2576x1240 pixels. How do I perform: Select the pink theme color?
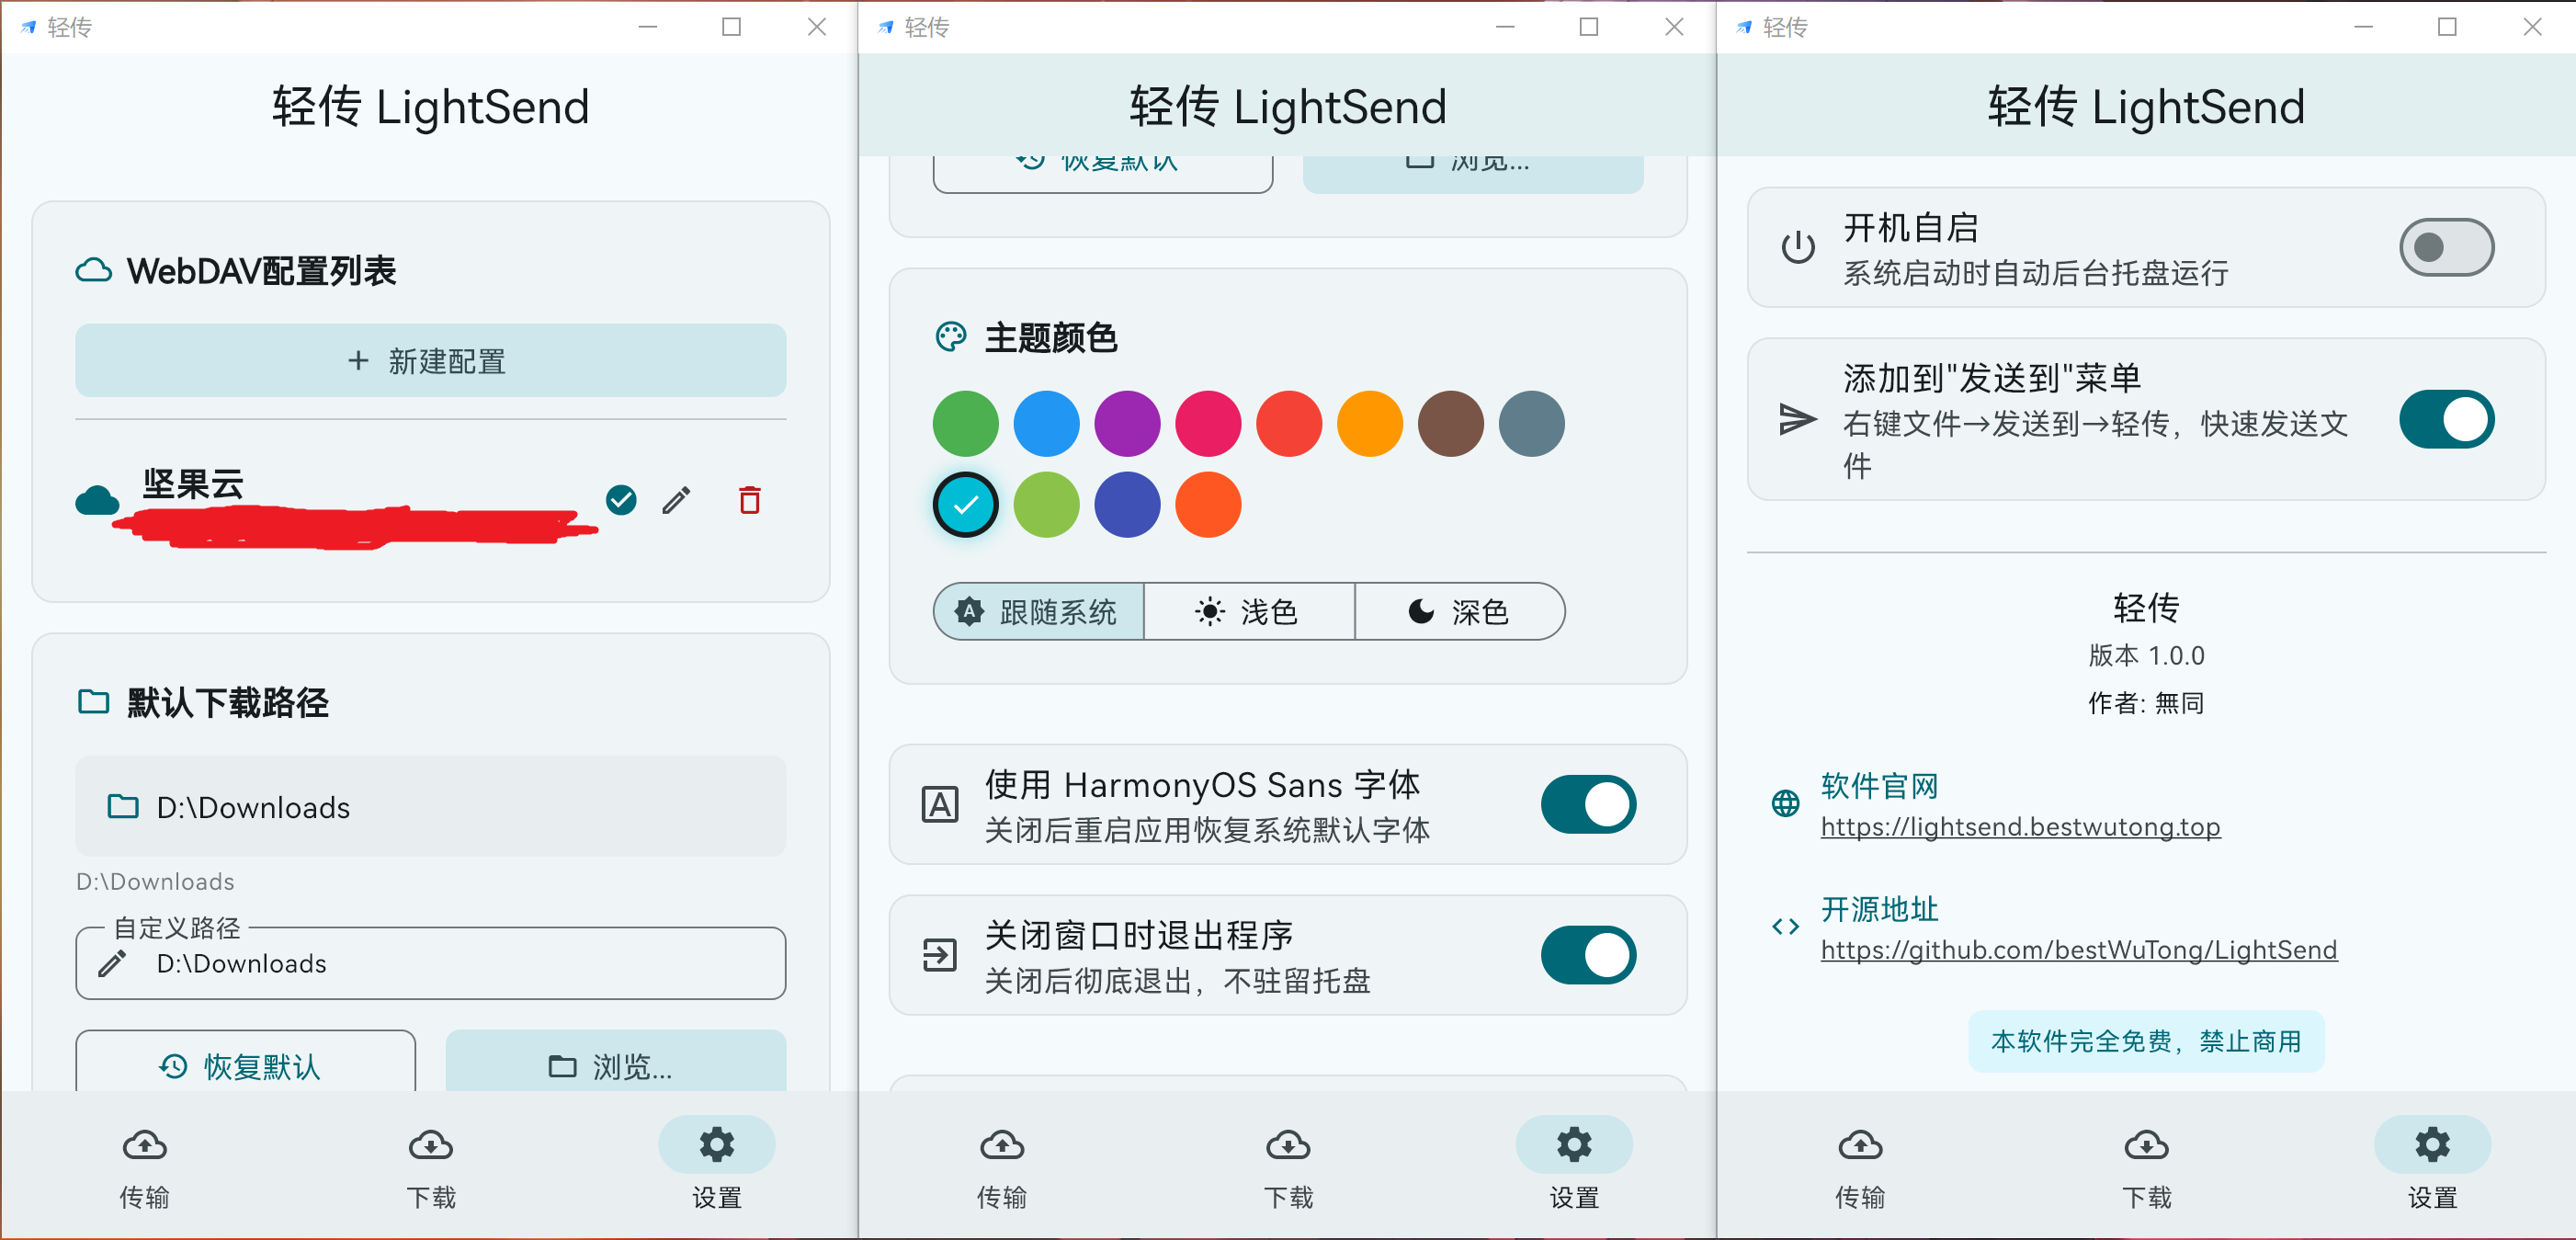click(x=1209, y=424)
